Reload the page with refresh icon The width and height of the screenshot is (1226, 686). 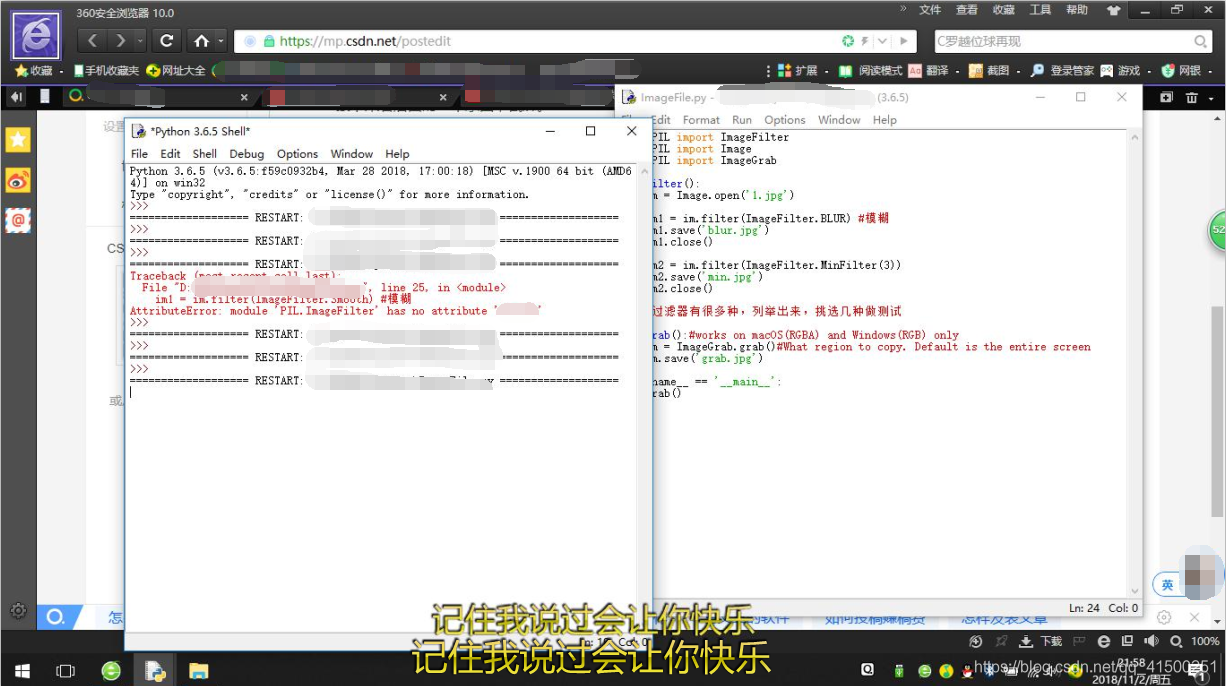(x=166, y=41)
